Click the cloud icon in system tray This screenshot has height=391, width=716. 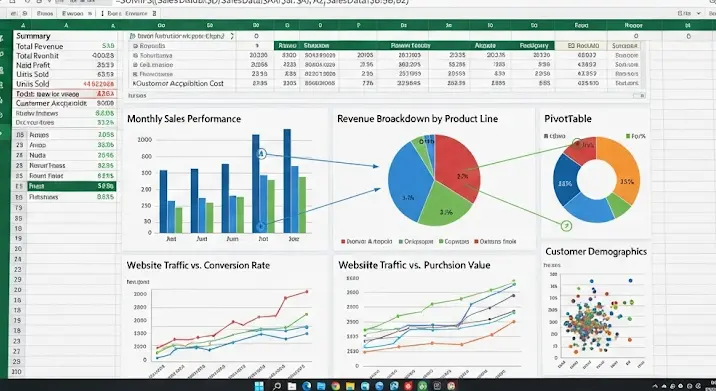[x=664, y=386]
